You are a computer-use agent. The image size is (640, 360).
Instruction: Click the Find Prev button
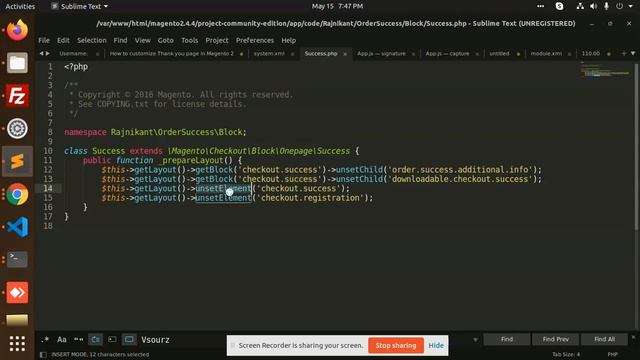556,339
